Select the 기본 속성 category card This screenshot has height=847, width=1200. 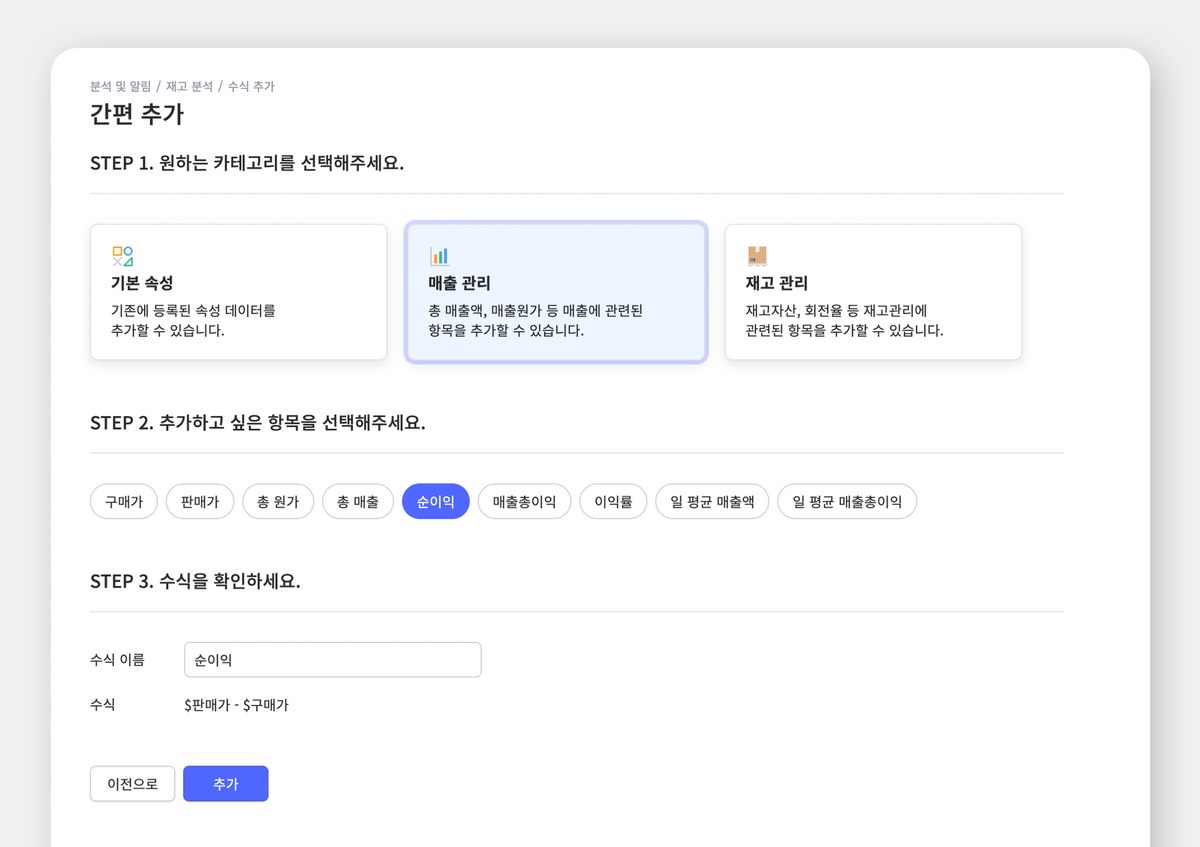238,291
